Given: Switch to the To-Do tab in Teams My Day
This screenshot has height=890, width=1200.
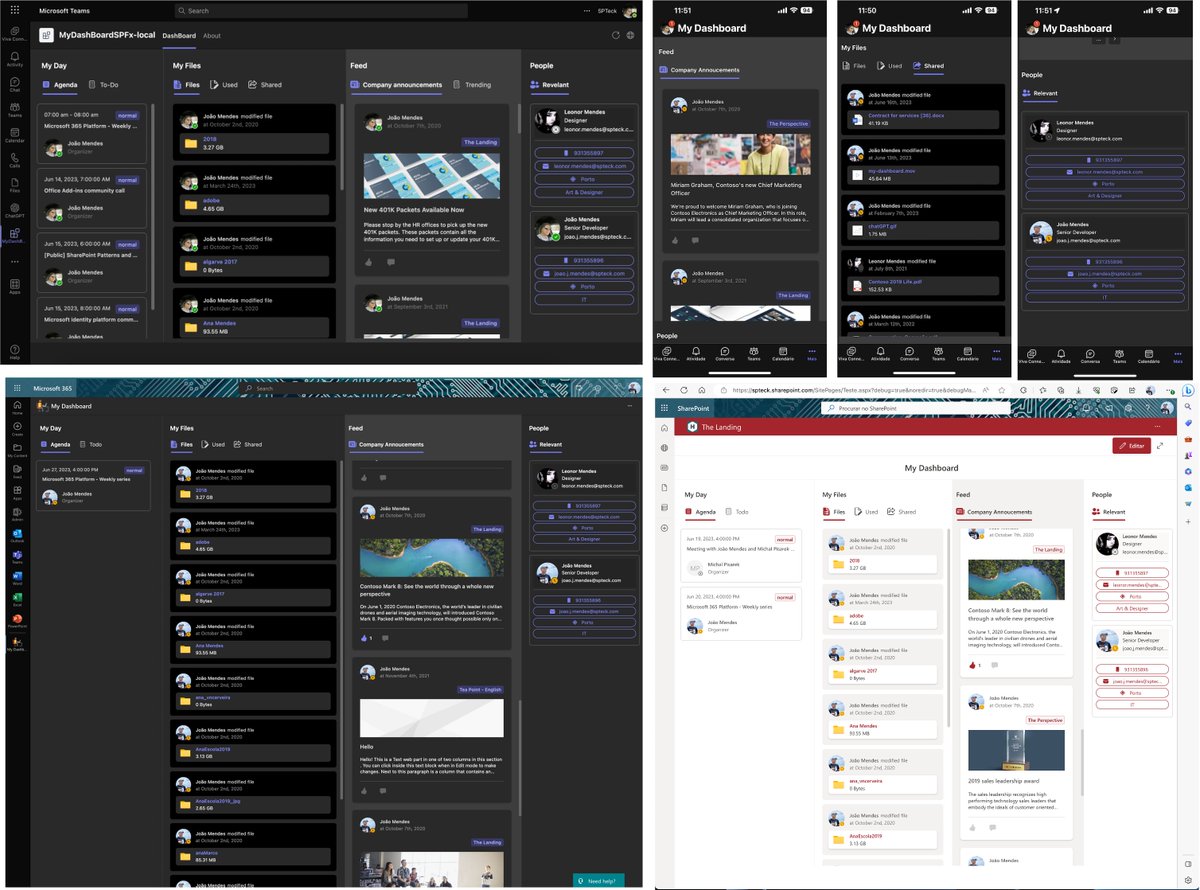Looking at the screenshot, I should tap(103, 85).
